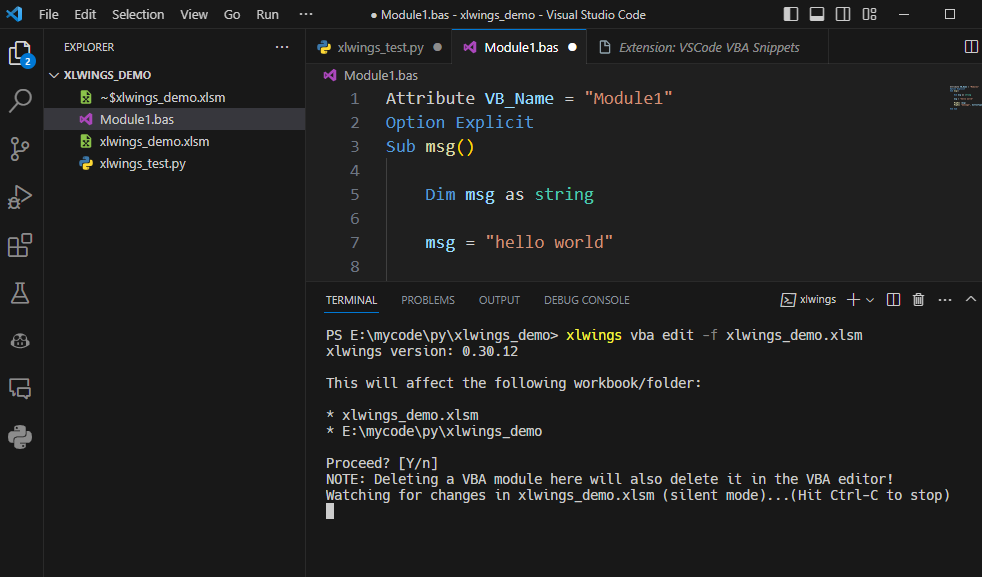Screen dimensions: 982x577
Task: Switch to the OUTPUT panel tab
Action: point(499,300)
